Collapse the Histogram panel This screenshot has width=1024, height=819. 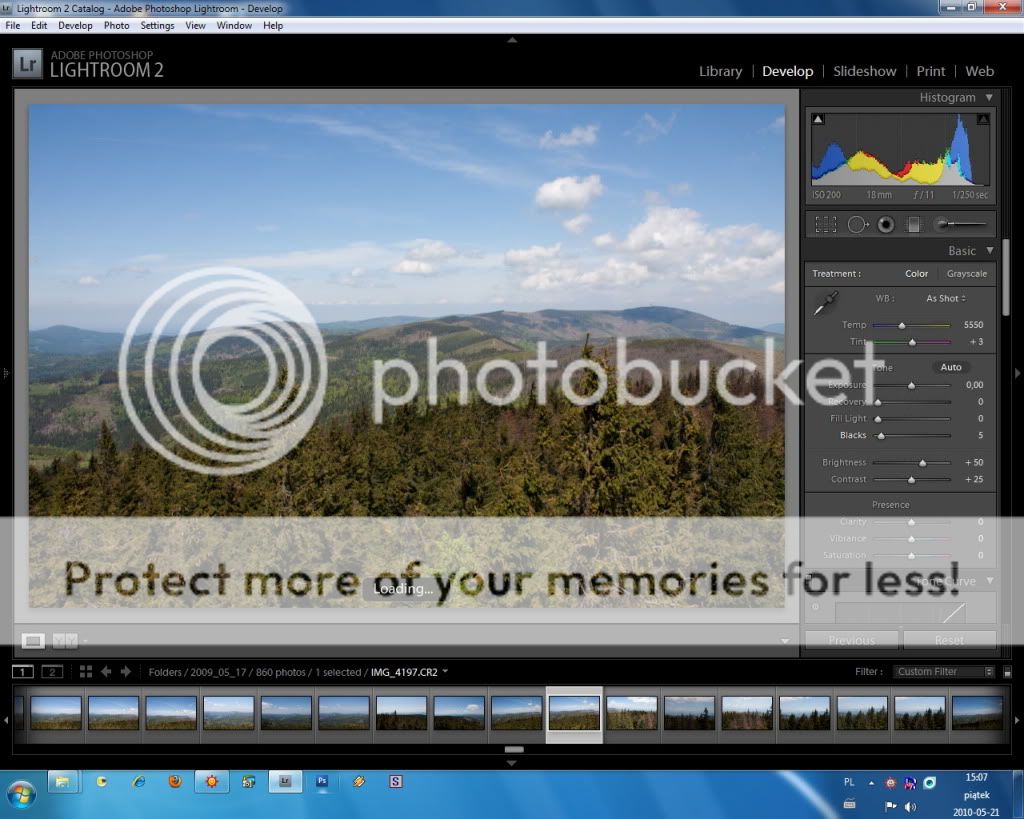(x=989, y=97)
